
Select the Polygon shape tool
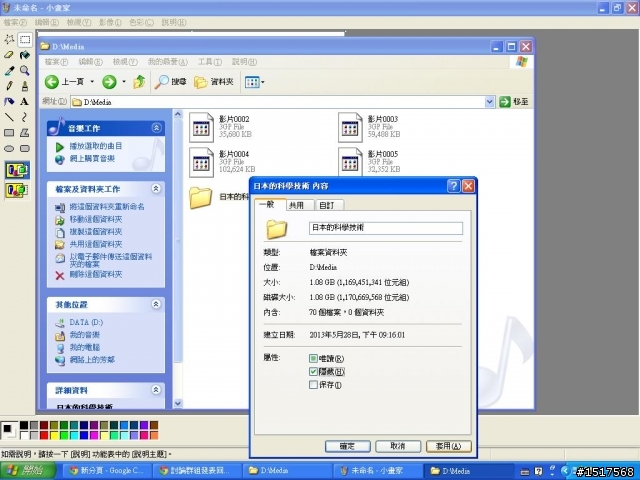point(25,133)
